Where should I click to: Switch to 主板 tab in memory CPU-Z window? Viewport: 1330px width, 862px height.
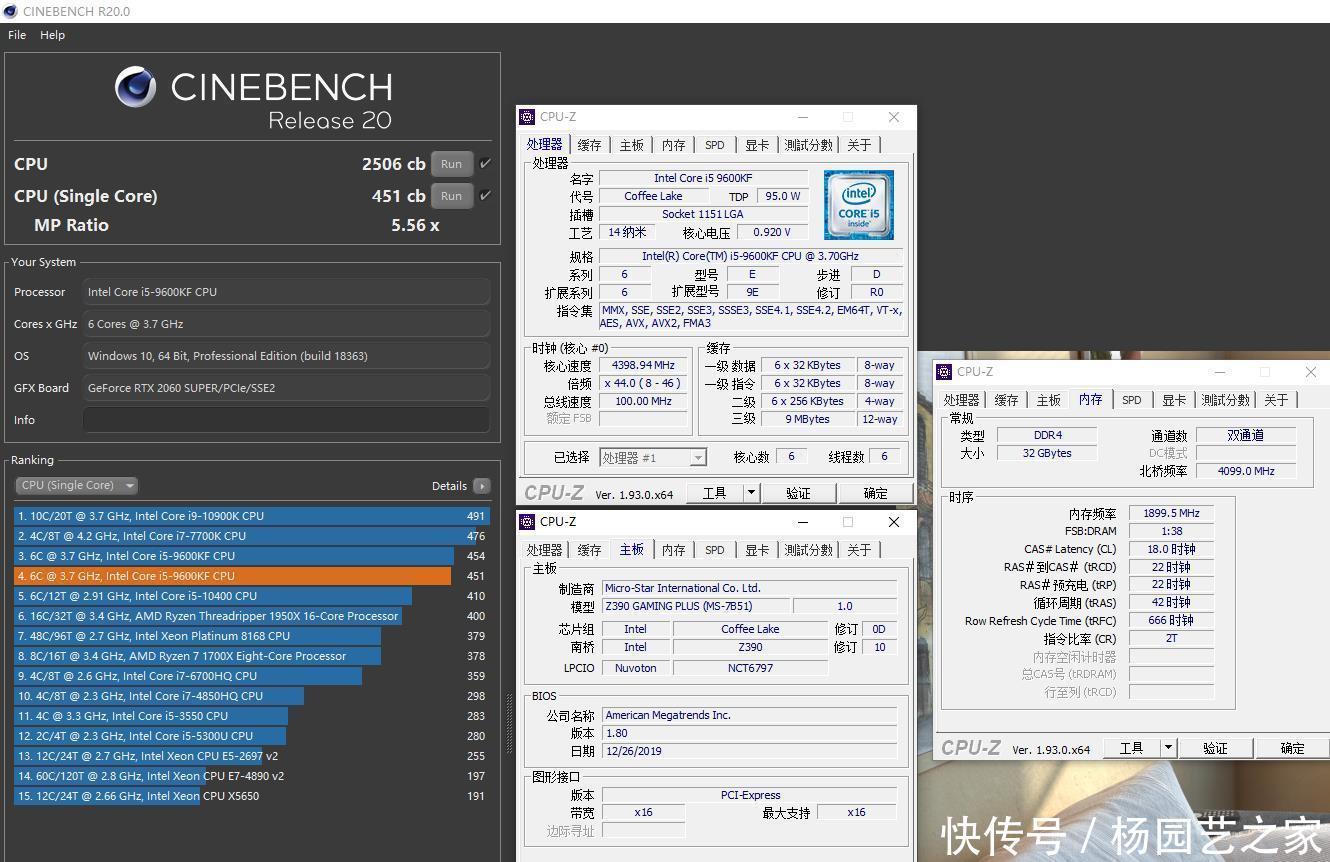tap(1048, 400)
